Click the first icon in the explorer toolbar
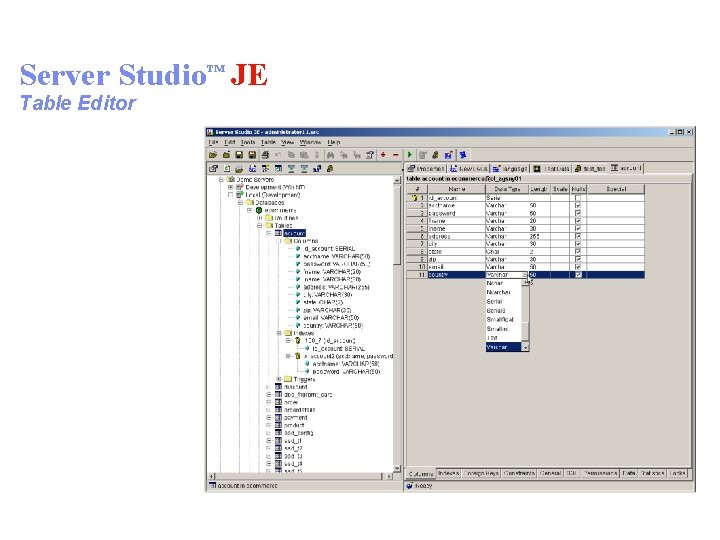 point(213,169)
